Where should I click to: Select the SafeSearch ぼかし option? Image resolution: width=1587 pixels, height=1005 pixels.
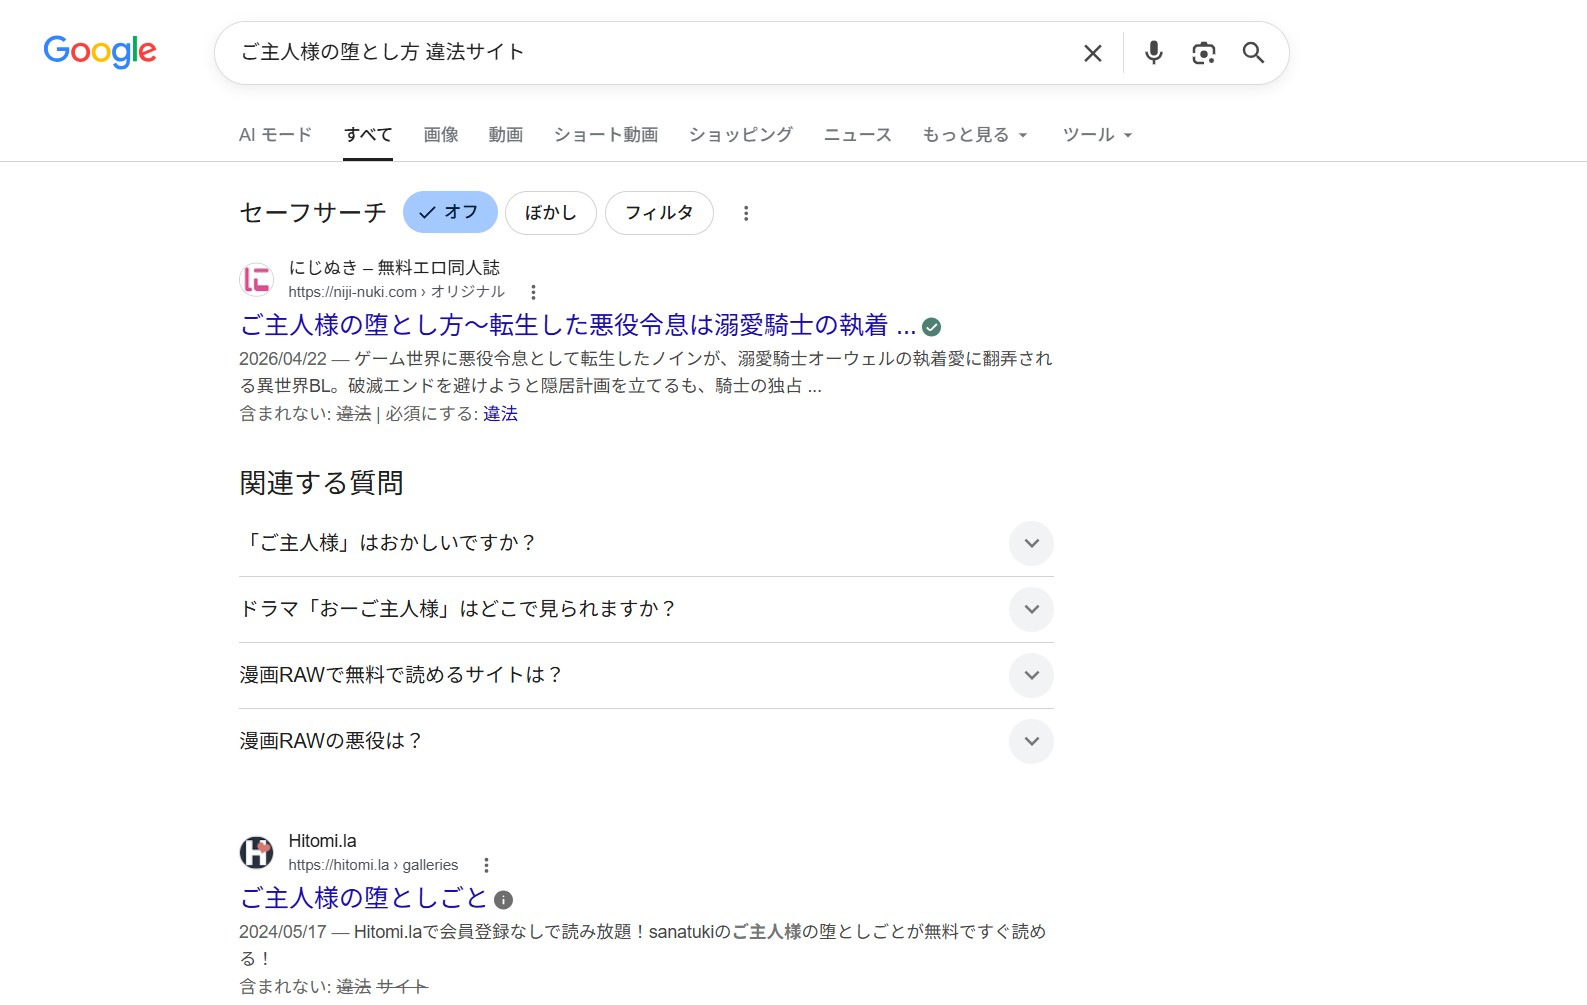coord(551,212)
